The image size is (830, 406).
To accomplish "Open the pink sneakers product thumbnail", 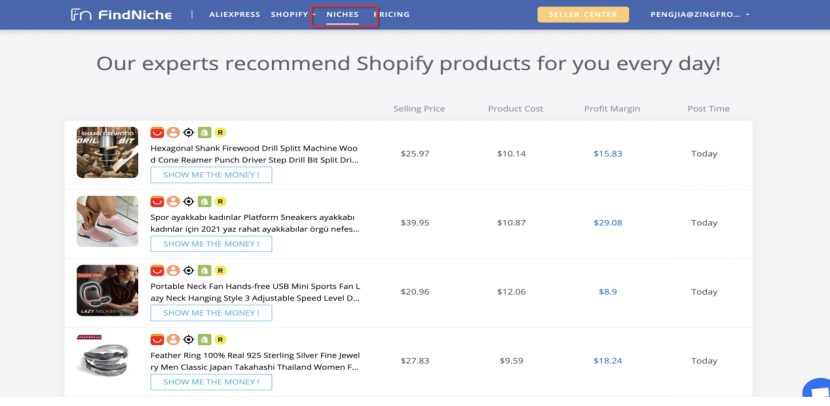I will (107, 221).
